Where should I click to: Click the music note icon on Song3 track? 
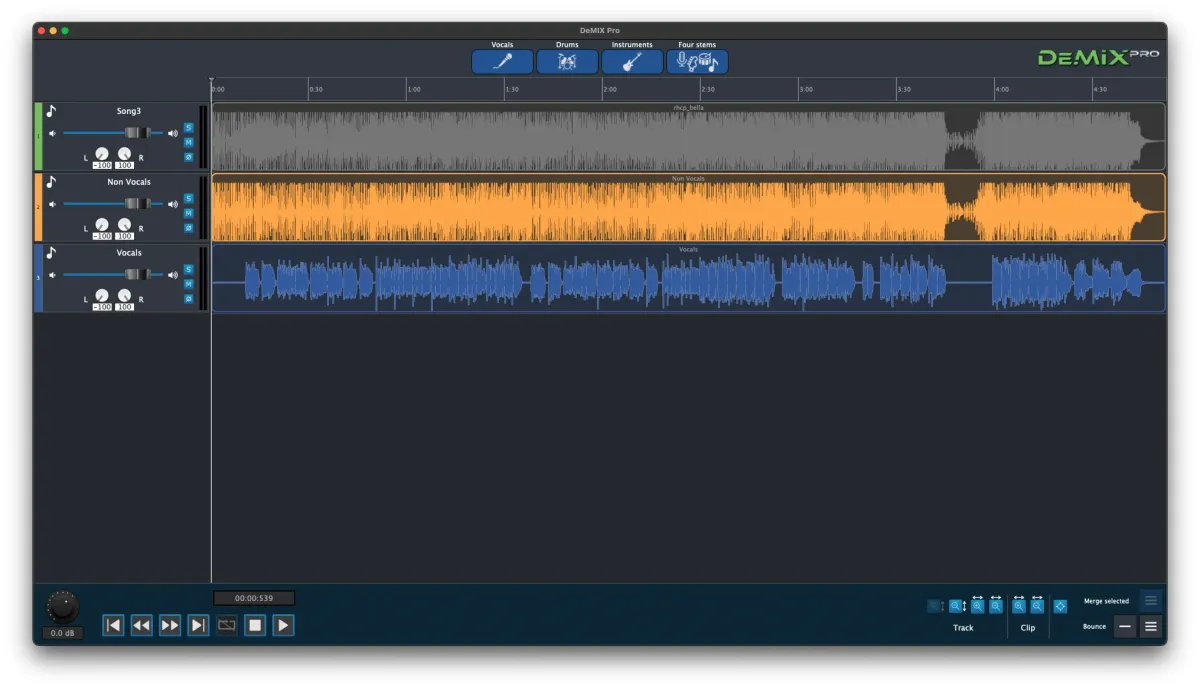click(51, 111)
